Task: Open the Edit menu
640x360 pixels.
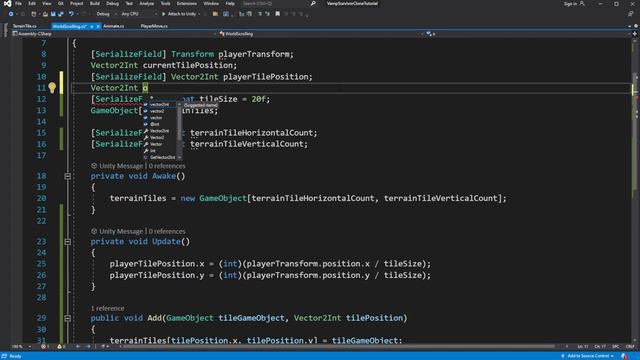Action: click(x=32, y=4)
